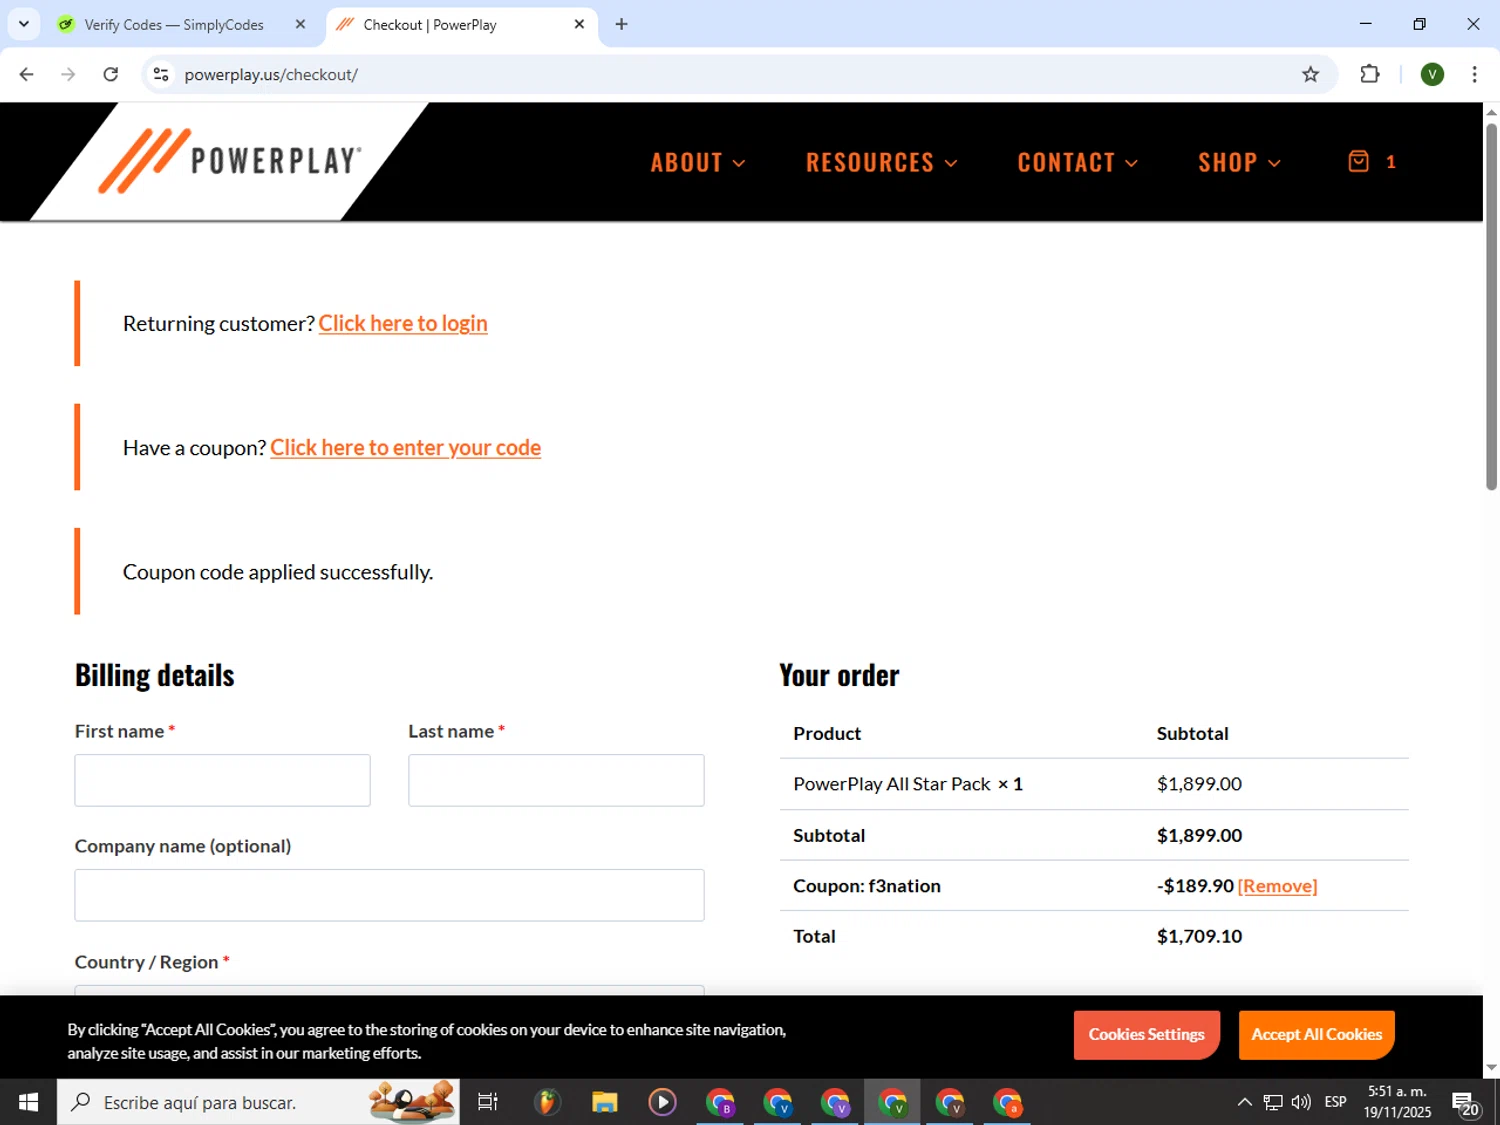Screen dimensions: 1500x1125
Task: Open the media player taskbar icon
Action: coord(662,1102)
